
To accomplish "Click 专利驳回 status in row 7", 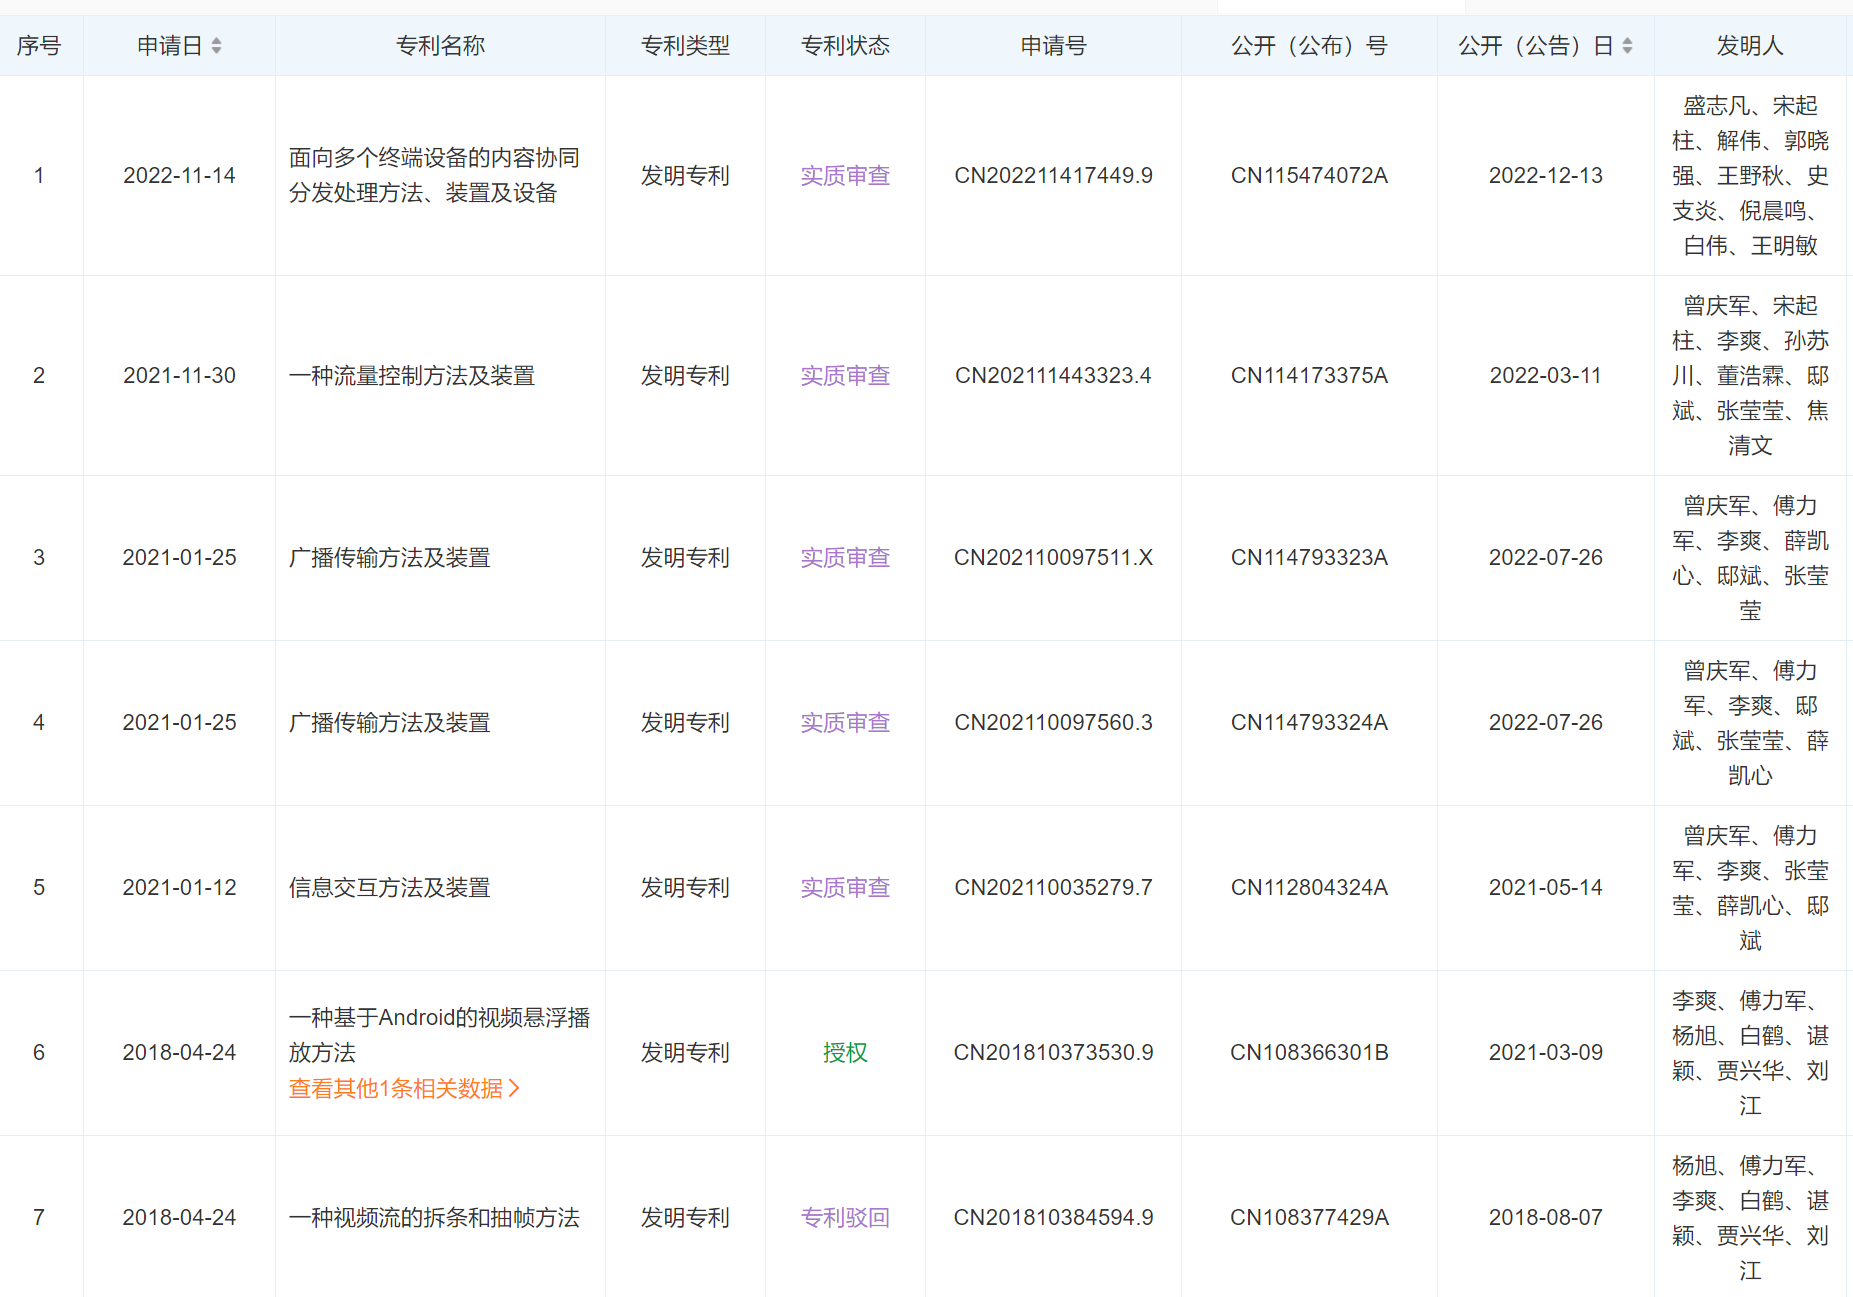I will 845,1218.
